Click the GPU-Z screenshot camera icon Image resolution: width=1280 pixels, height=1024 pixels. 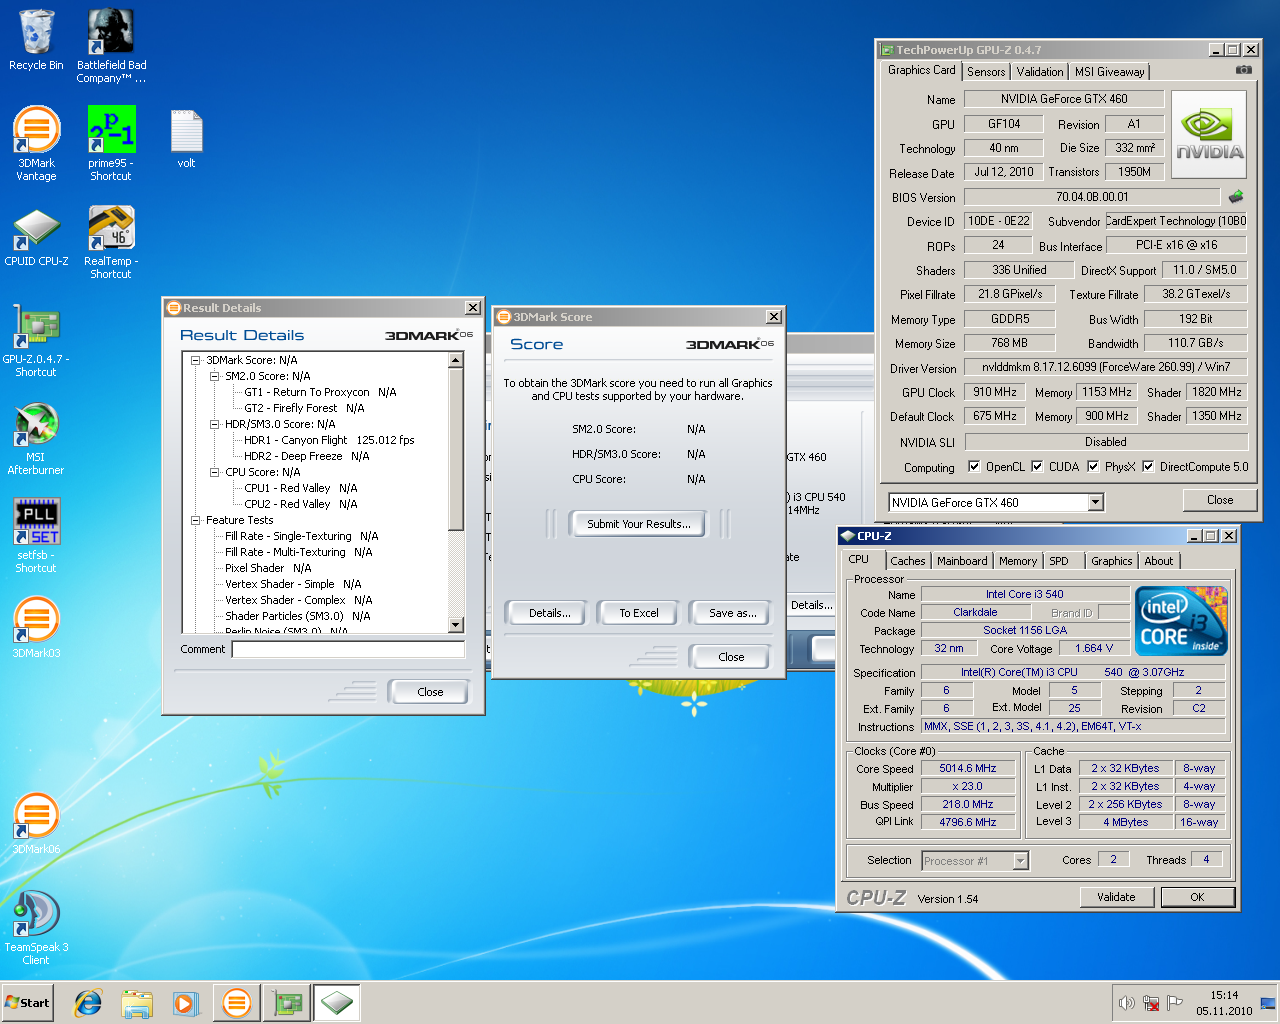click(1243, 70)
